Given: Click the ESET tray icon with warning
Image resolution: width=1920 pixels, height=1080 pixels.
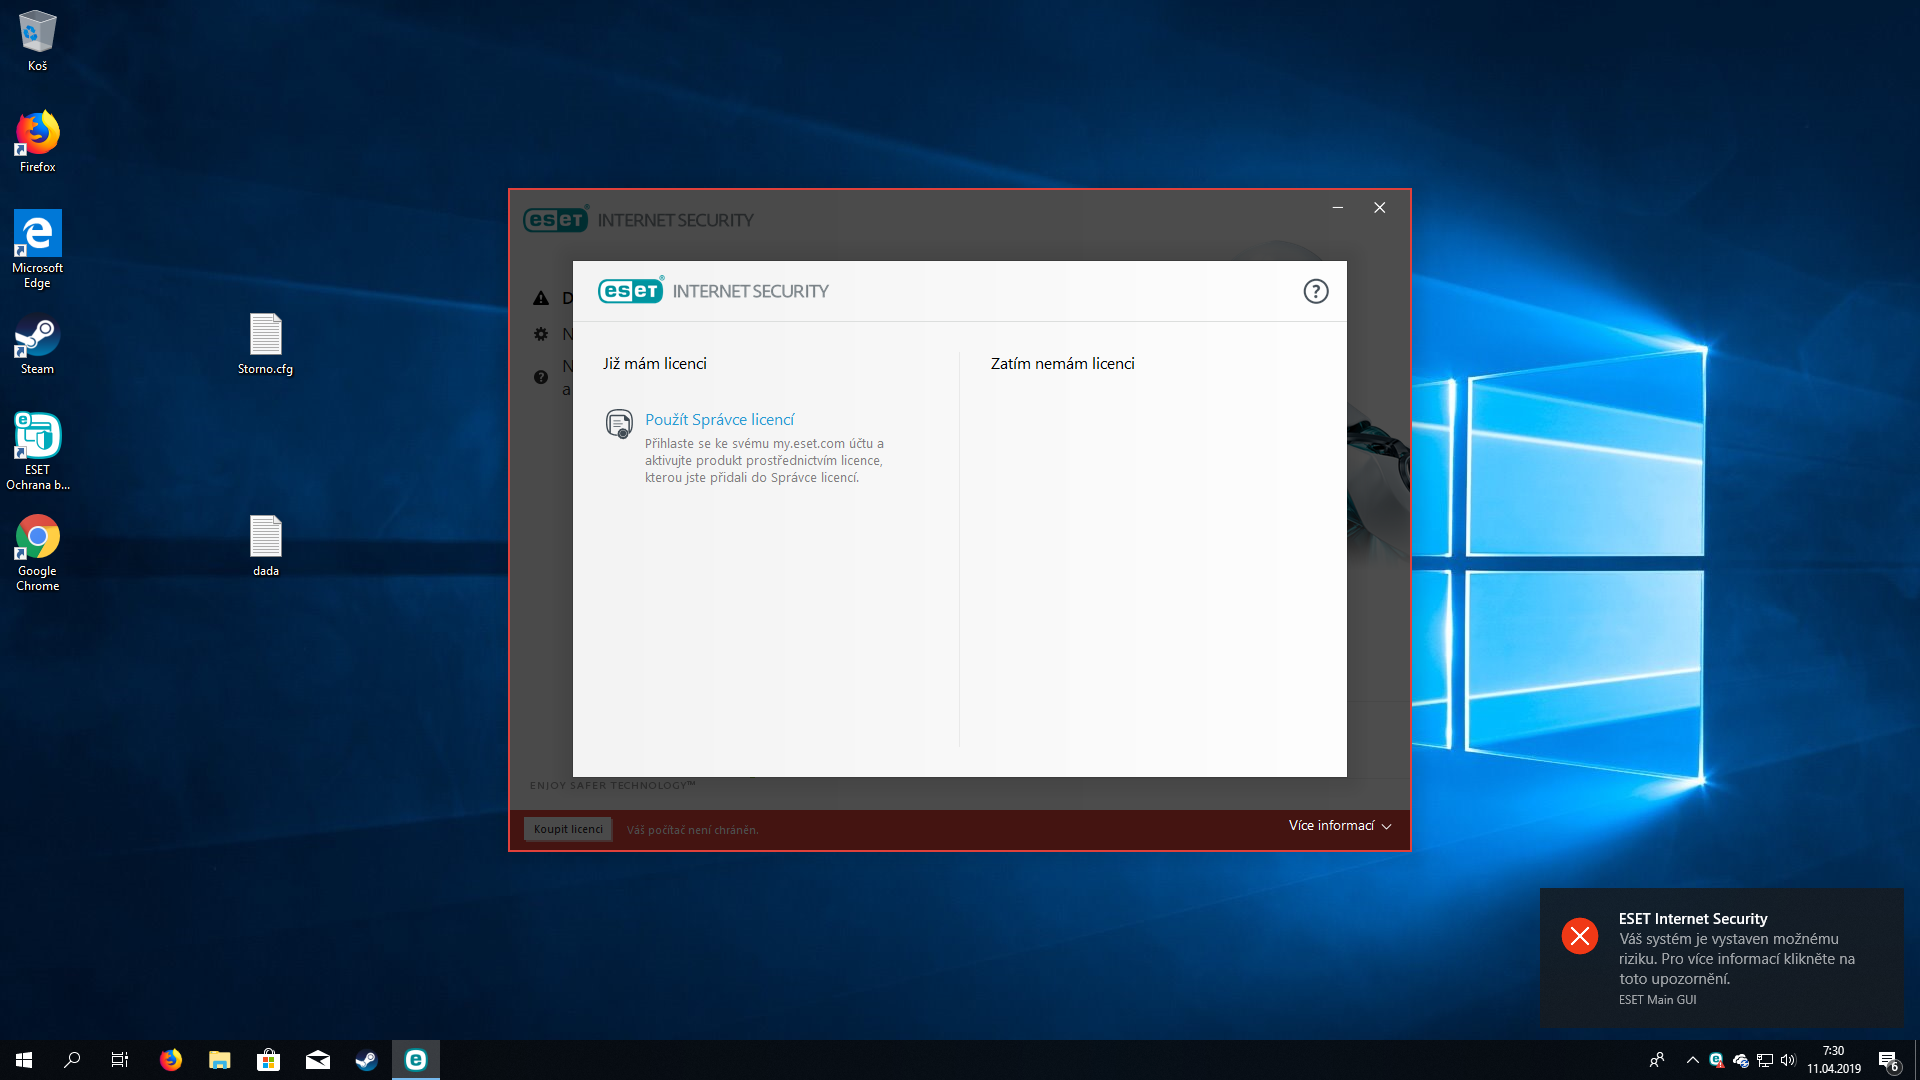Looking at the screenshot, I should point(1716,1060).
